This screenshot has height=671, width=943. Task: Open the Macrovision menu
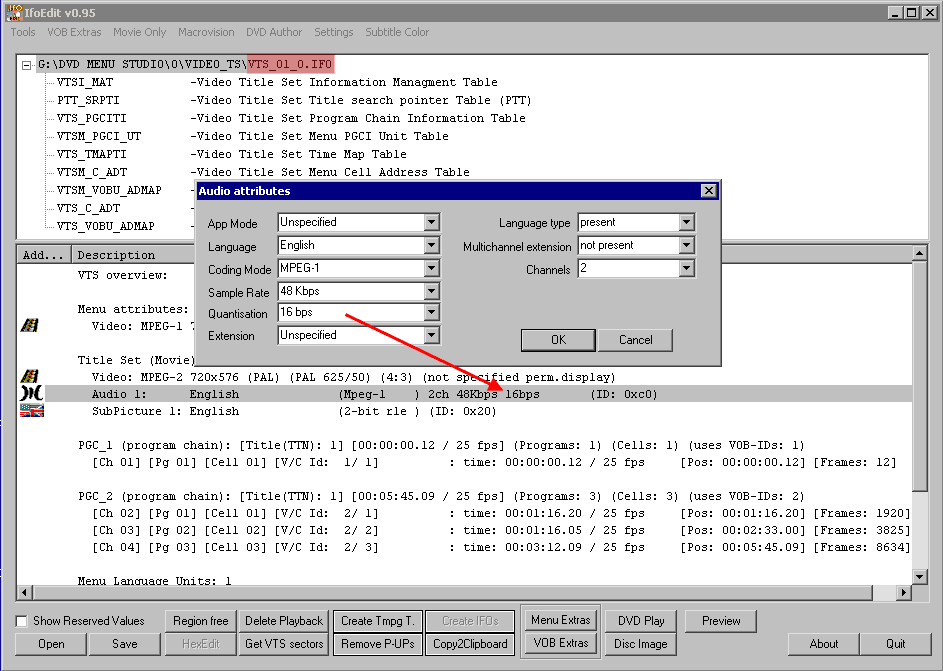206,32
